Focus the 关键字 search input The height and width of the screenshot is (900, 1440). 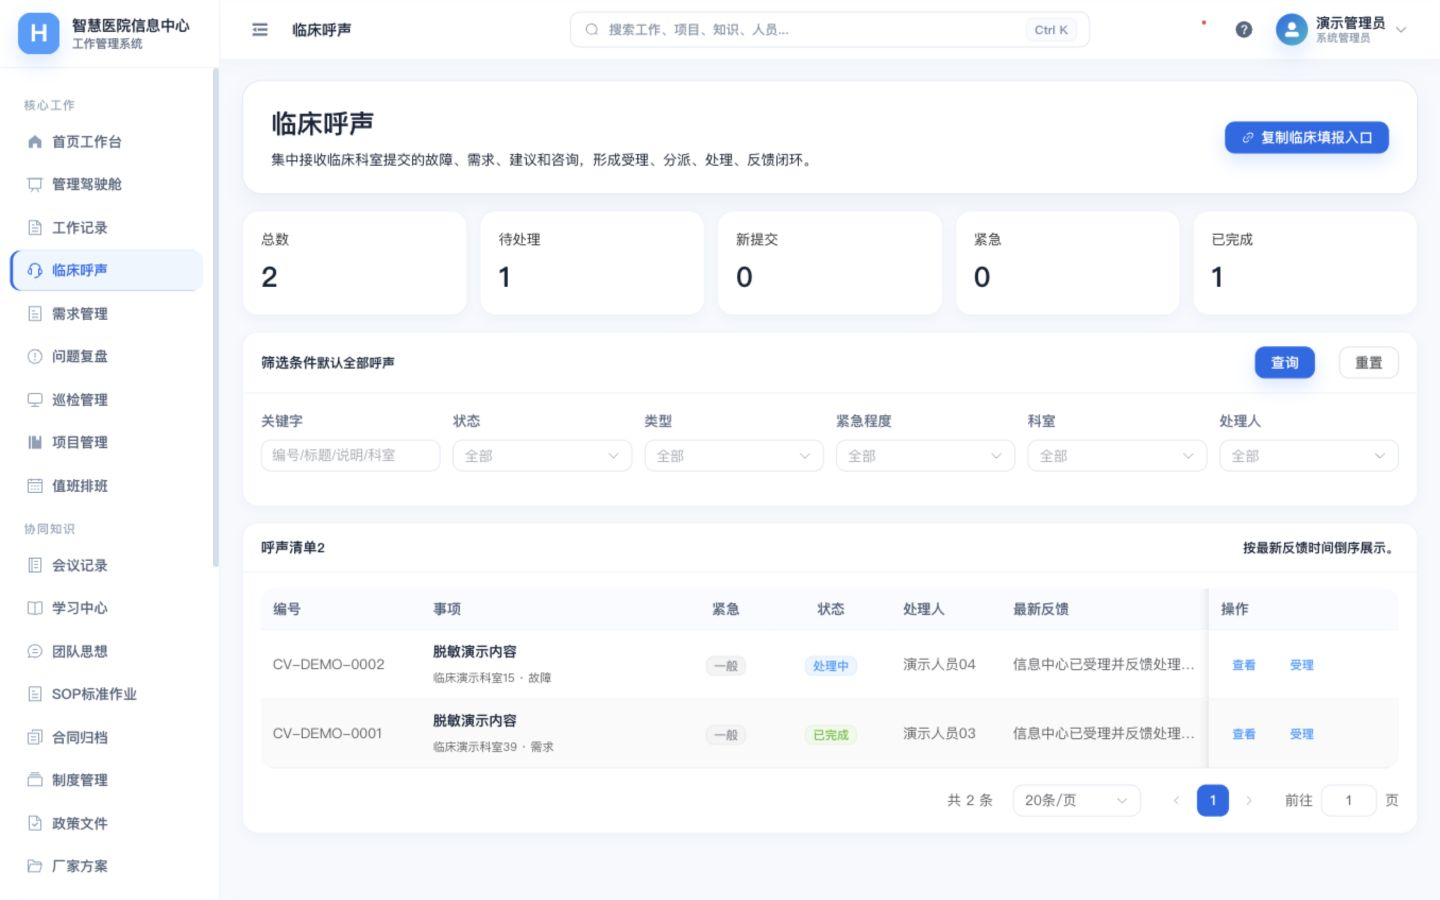351,455
